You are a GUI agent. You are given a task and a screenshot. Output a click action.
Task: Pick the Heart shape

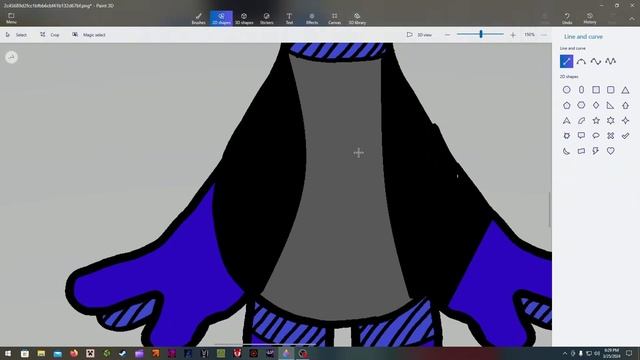(x=611, y=151)
